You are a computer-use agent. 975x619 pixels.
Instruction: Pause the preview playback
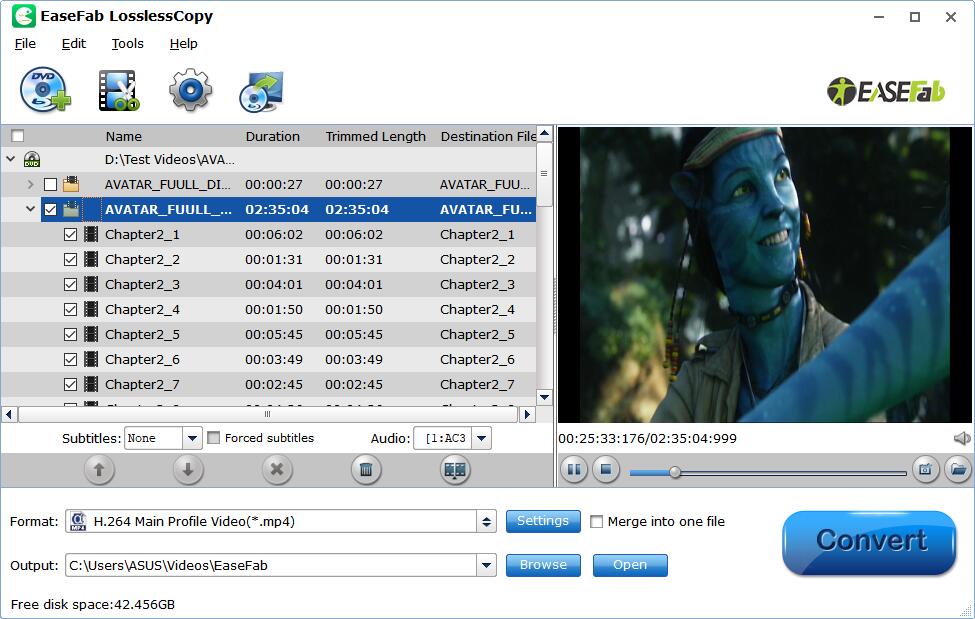(x=574, y=469)
